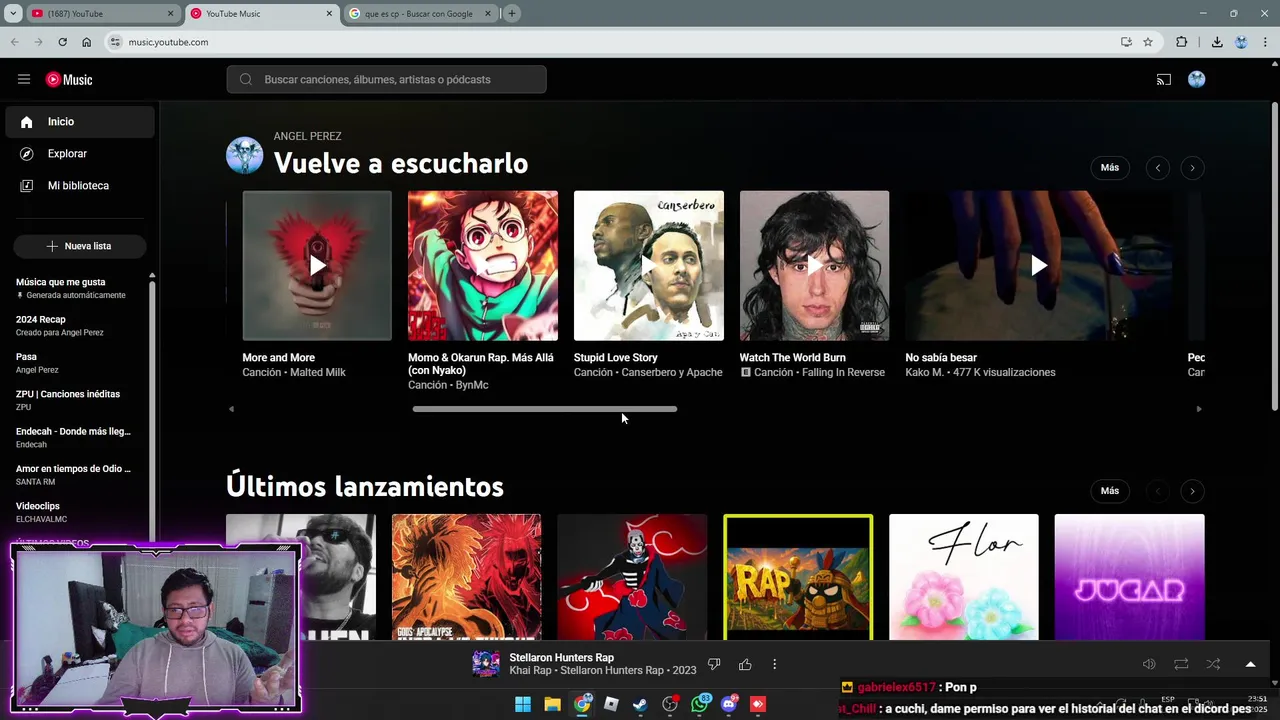Open the browser extensions menu
The width and height of the screenshot is (1280, 720).
[1182, 42]
